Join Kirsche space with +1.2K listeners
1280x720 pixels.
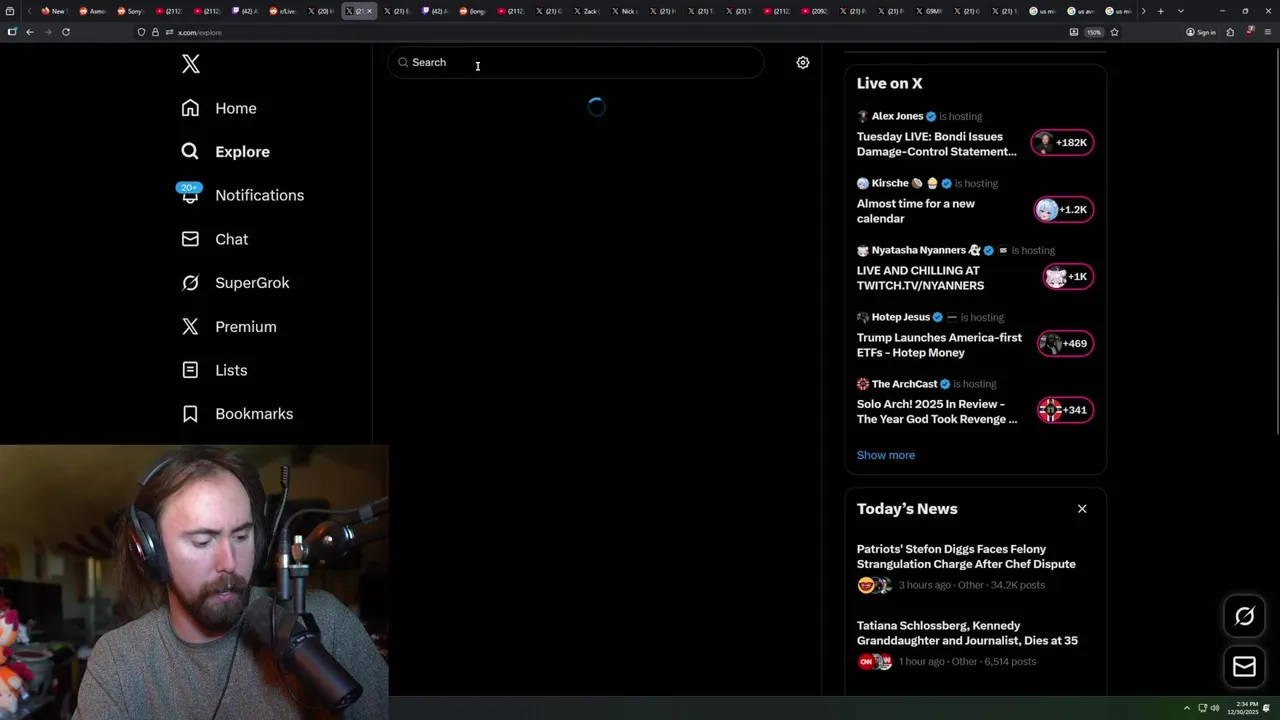click(x=1064, y=210)
